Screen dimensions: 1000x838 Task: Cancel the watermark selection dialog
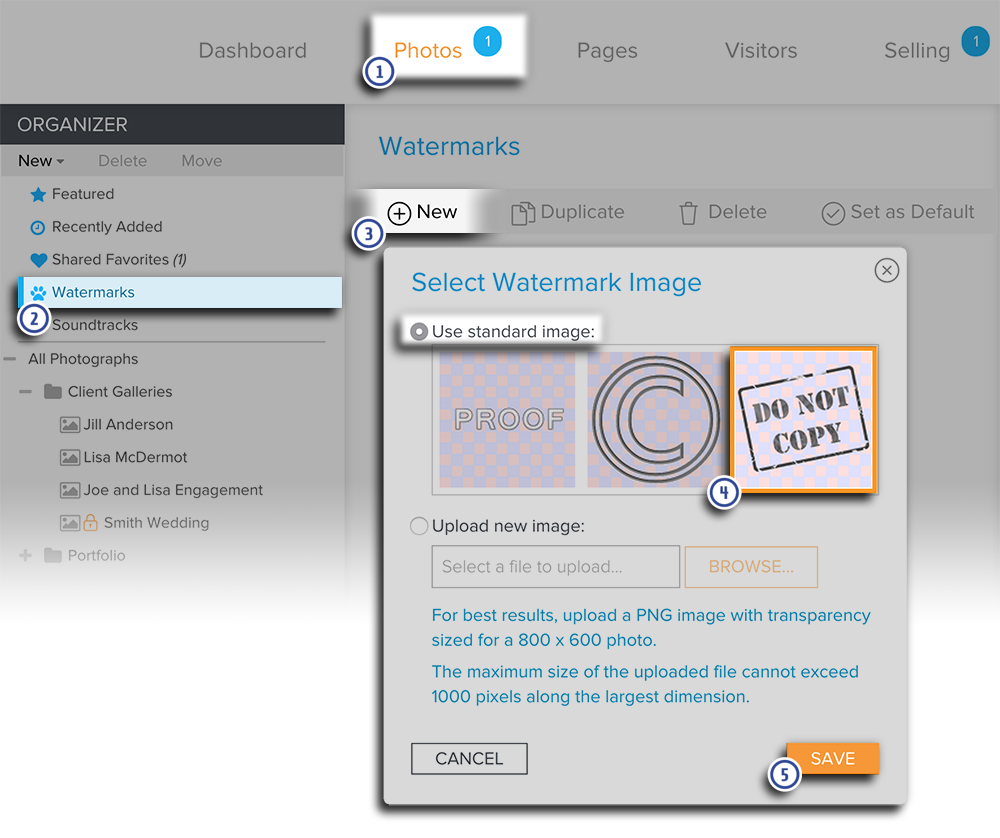[469, 758]
